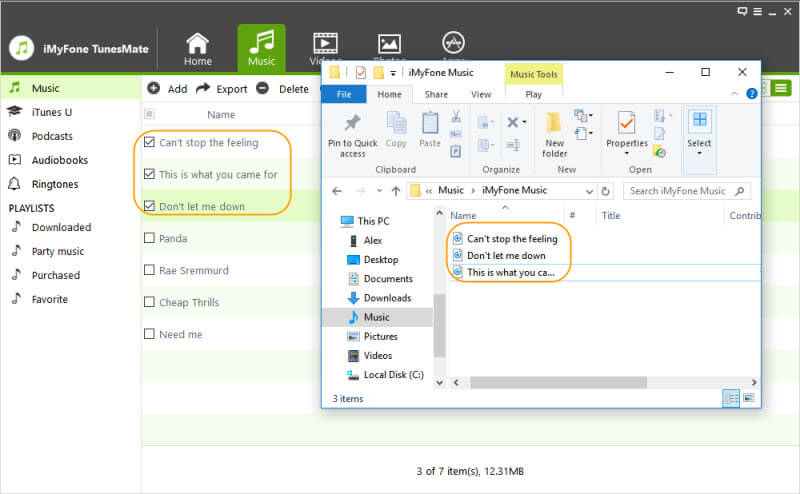Click the horizontal scrollbar in file list
800x494 pixels.
pos(558,382)
